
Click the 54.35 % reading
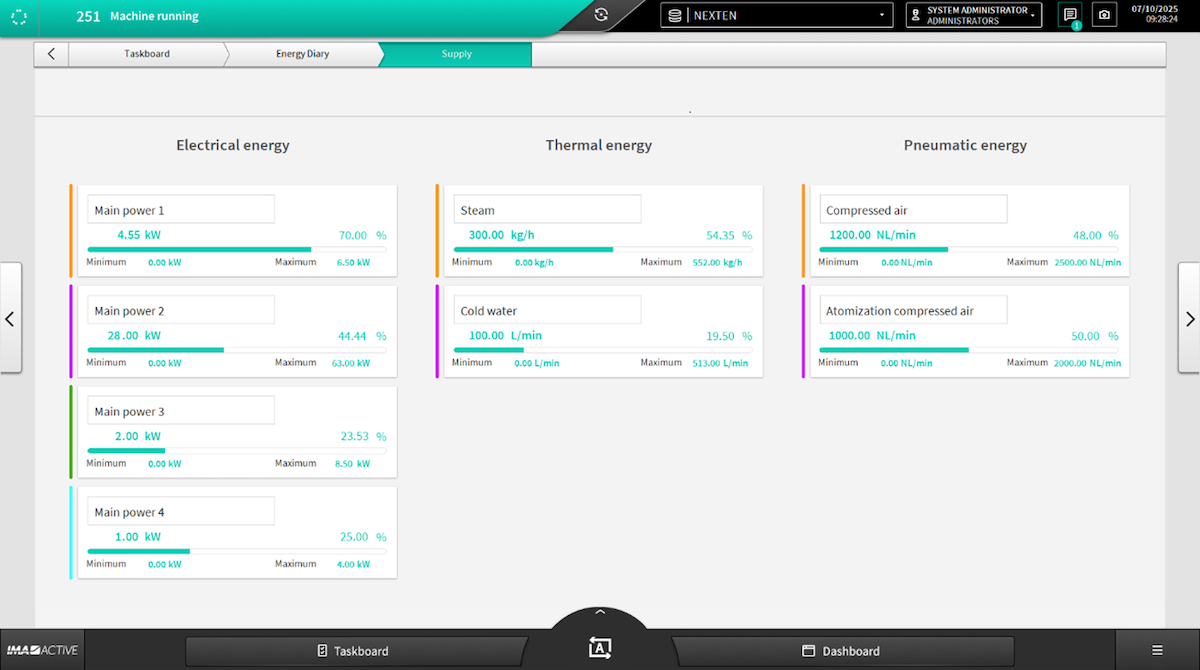click(729, 236)
